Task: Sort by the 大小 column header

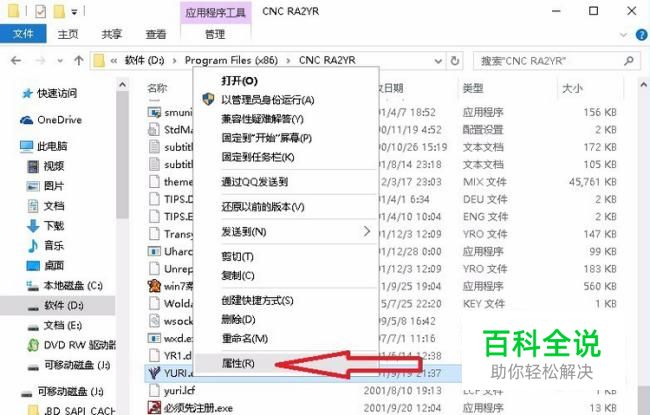Action: coord(572,88)
